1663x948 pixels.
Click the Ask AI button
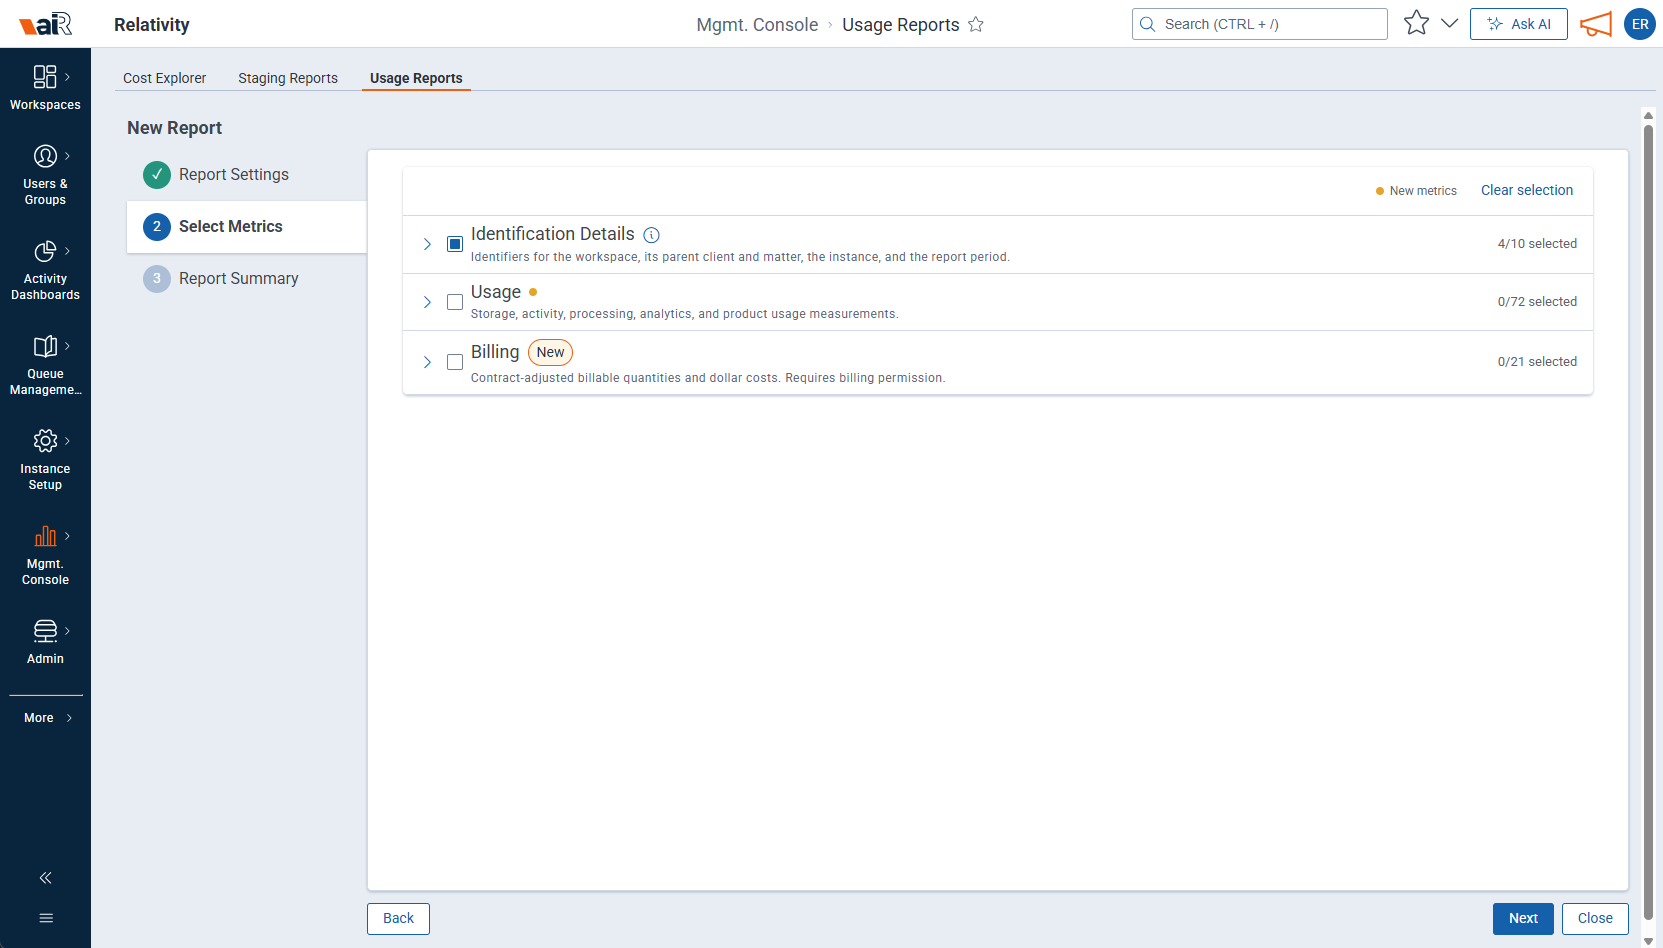click(1518, 24)
